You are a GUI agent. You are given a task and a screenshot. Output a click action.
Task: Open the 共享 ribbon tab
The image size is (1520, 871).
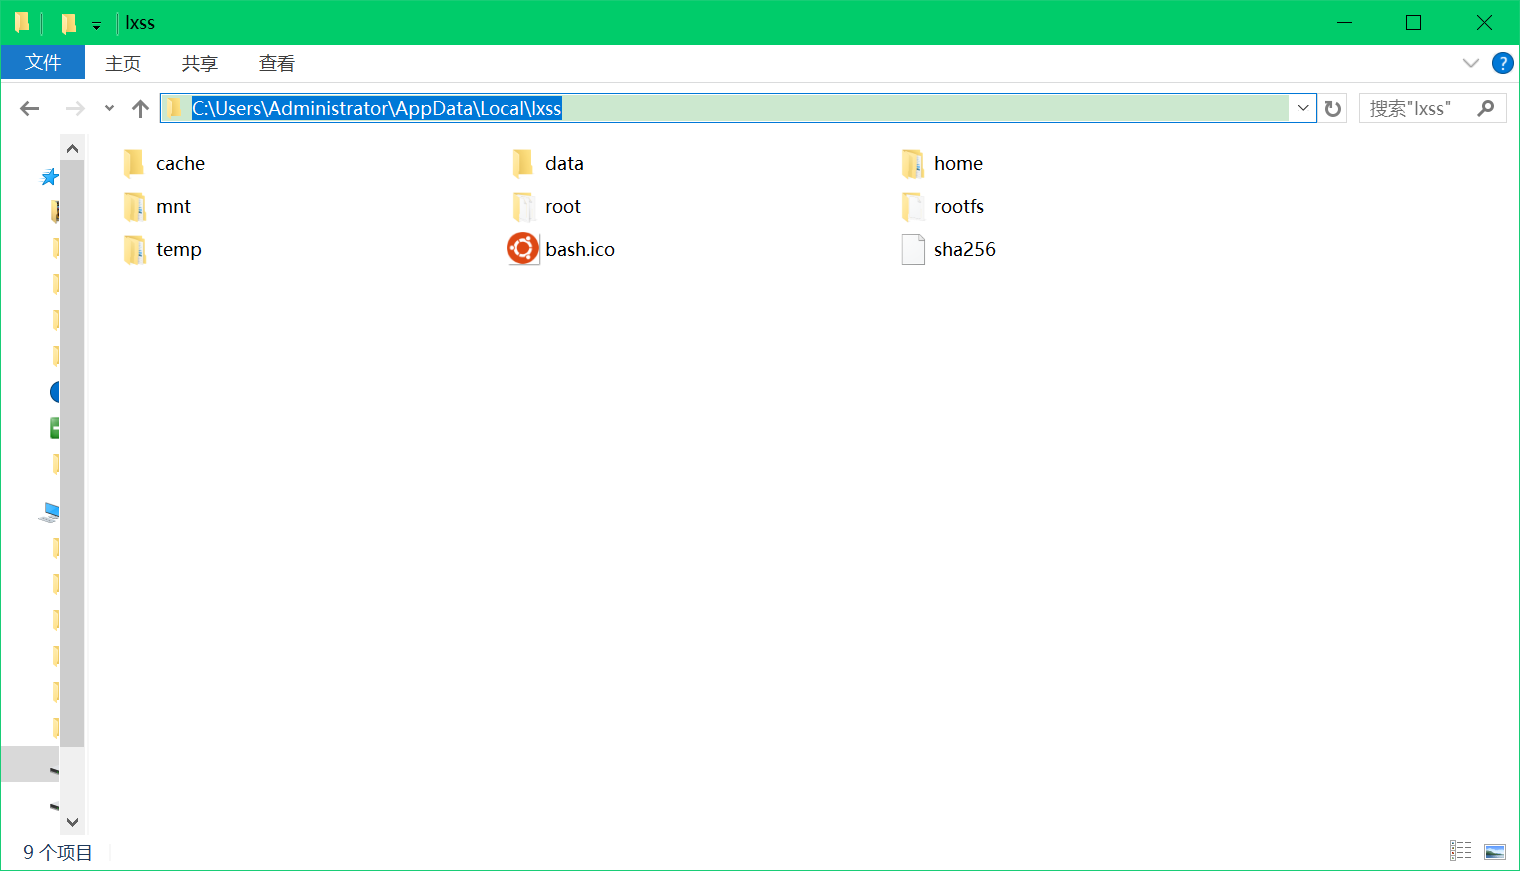[x=200, y=63]
